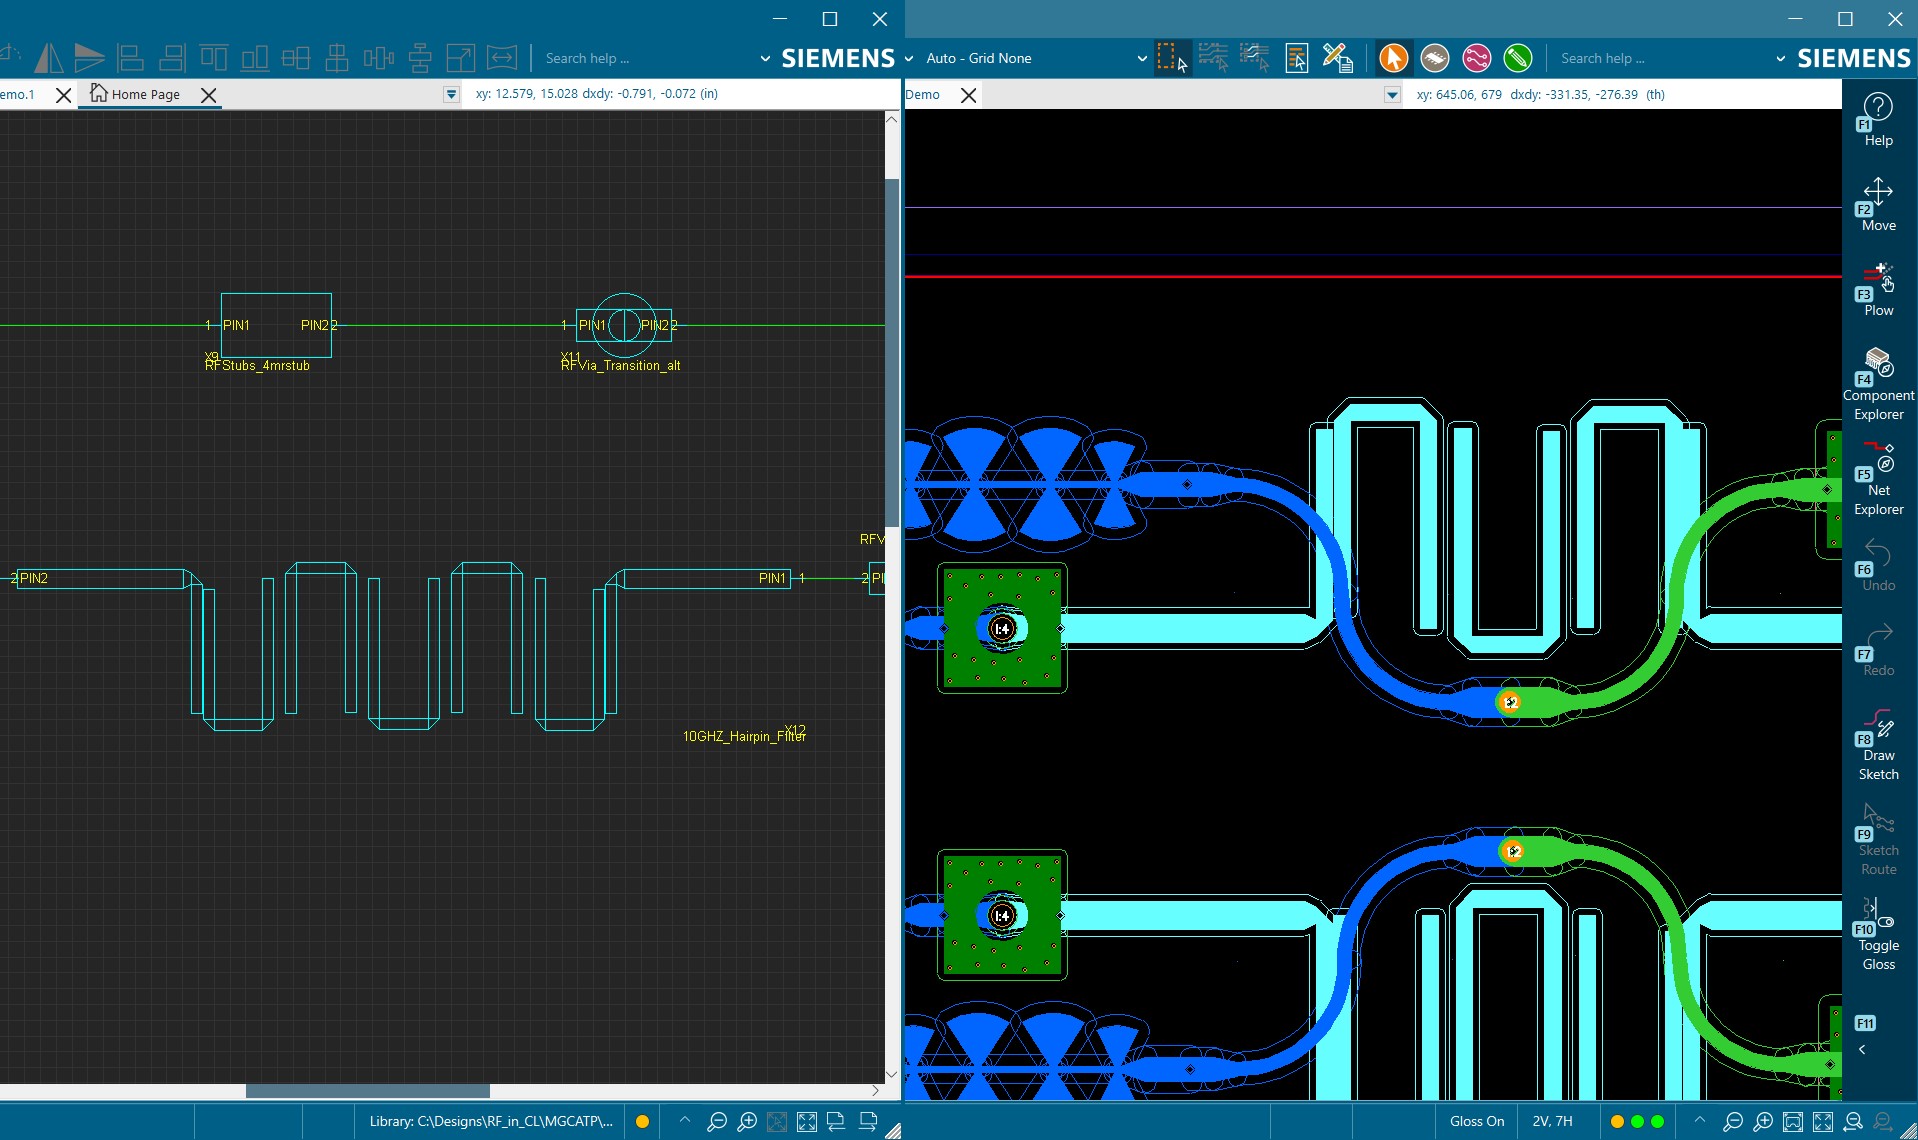Click the flip horizontal mirror icon
The image size is (1918, 1140).
click(48, 58)
